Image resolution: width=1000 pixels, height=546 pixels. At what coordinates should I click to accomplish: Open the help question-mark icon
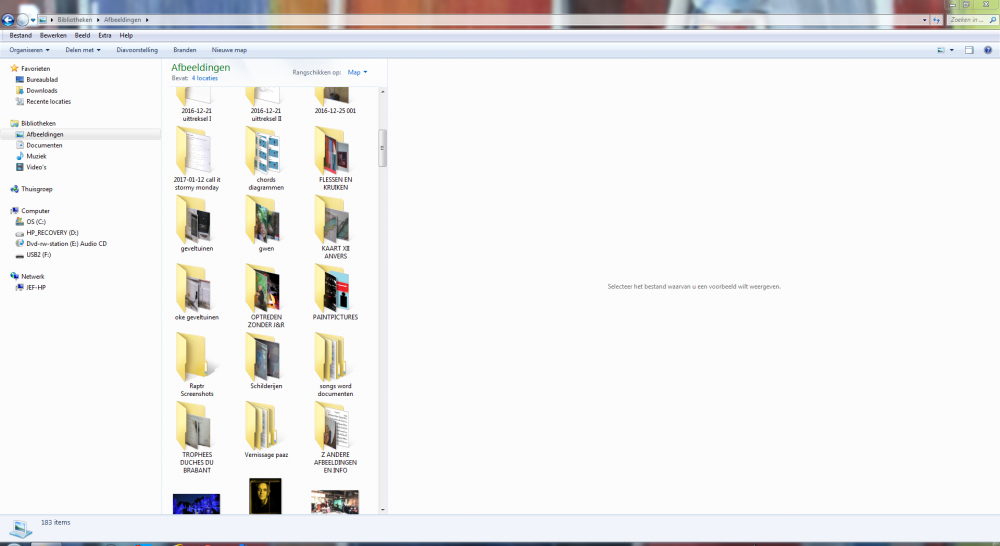click(x=987, y=50)
